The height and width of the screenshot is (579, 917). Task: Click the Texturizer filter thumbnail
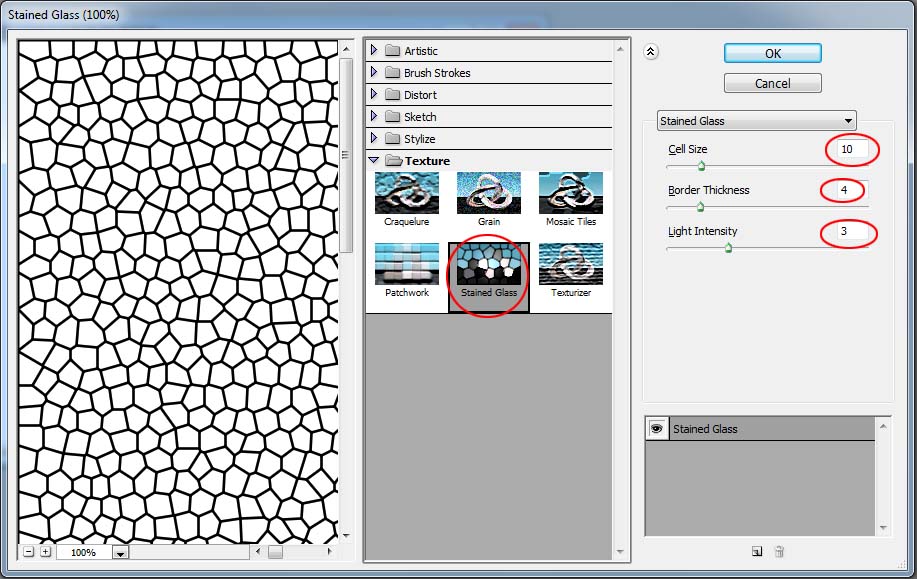[x=570, y=264]
